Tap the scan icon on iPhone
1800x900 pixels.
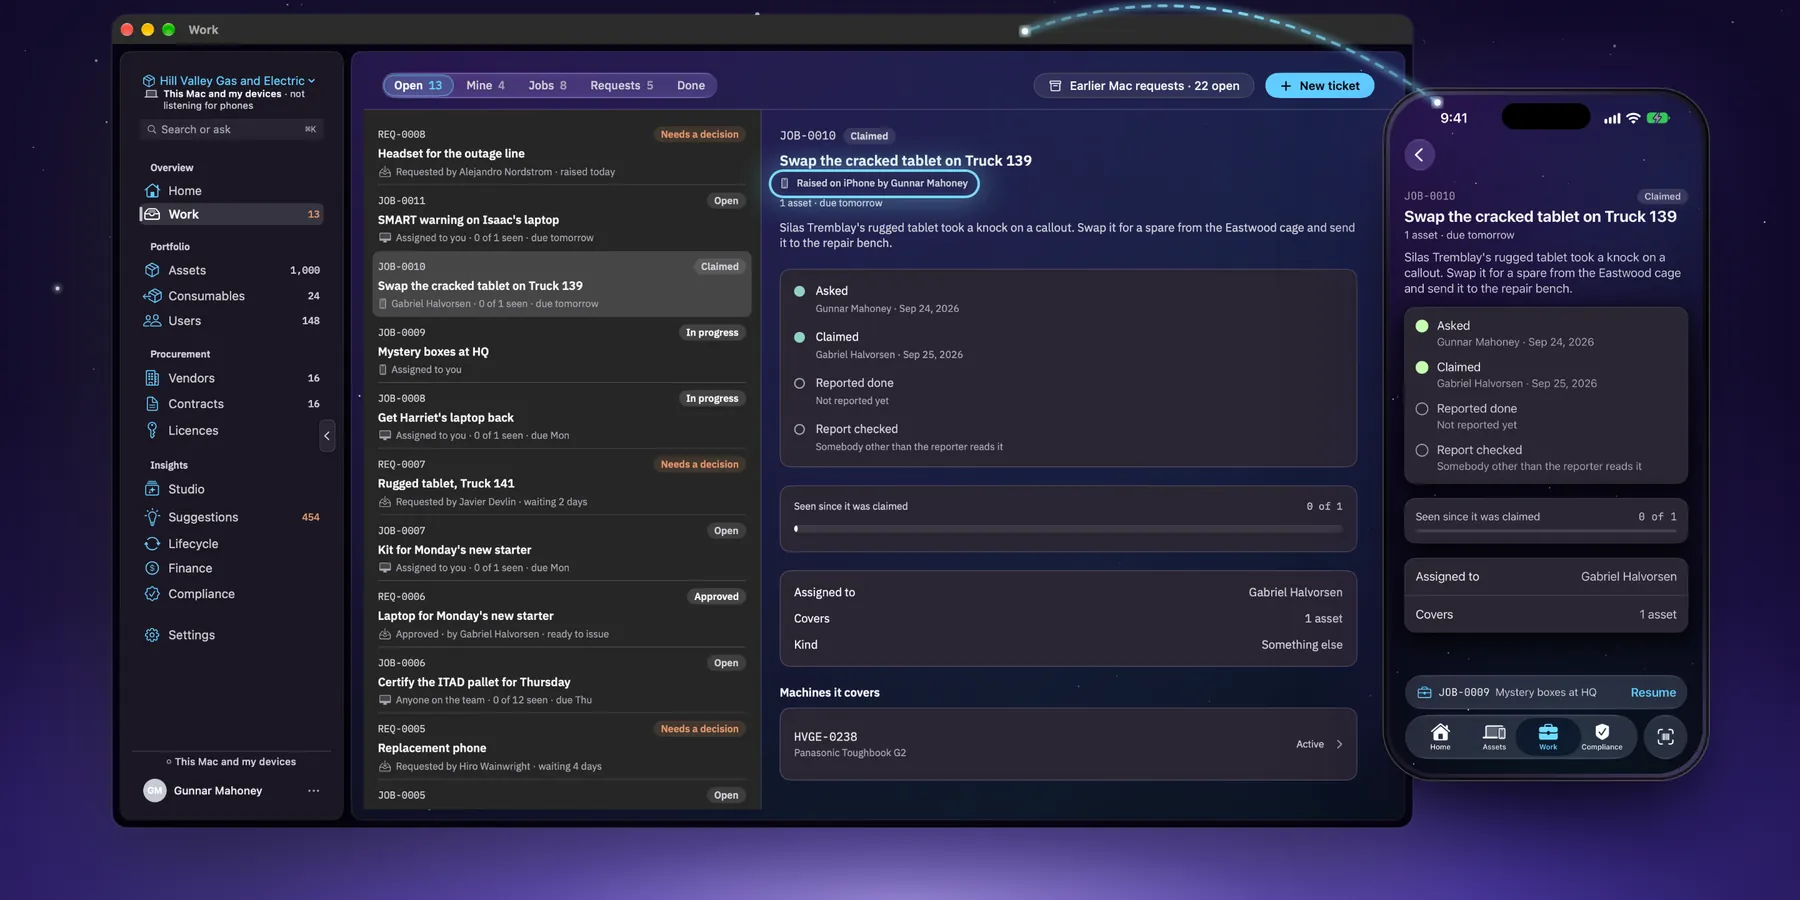pyautogui.click(x=1665, y=737)
